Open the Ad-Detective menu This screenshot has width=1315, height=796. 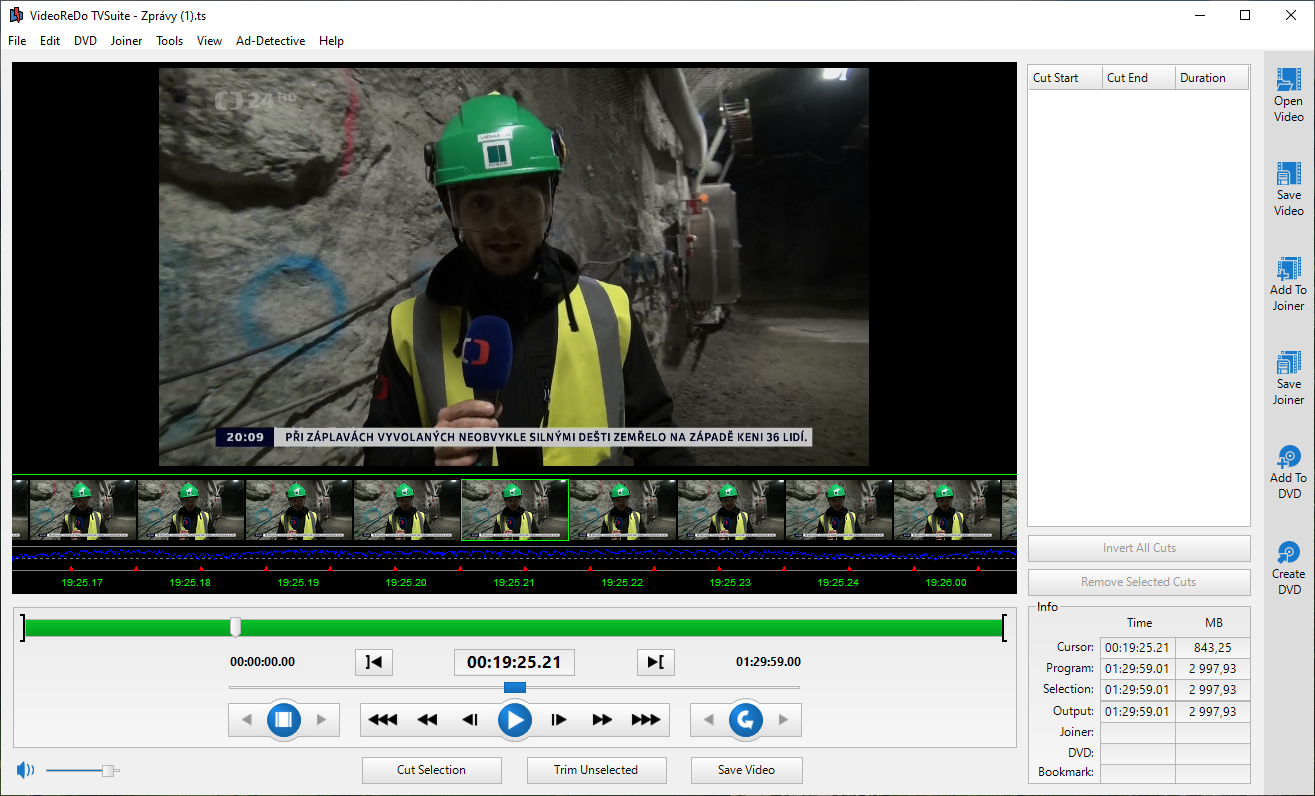coord(270,41)
